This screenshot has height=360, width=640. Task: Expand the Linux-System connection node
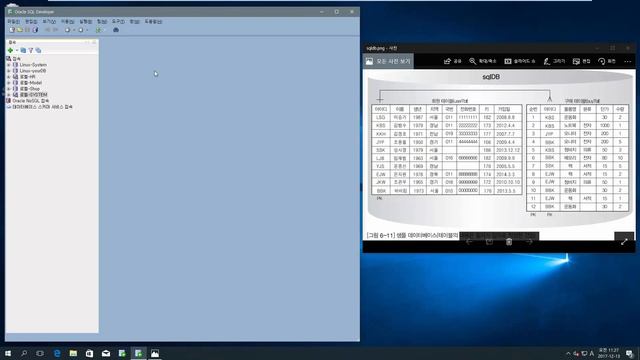[x=9, y=65]
